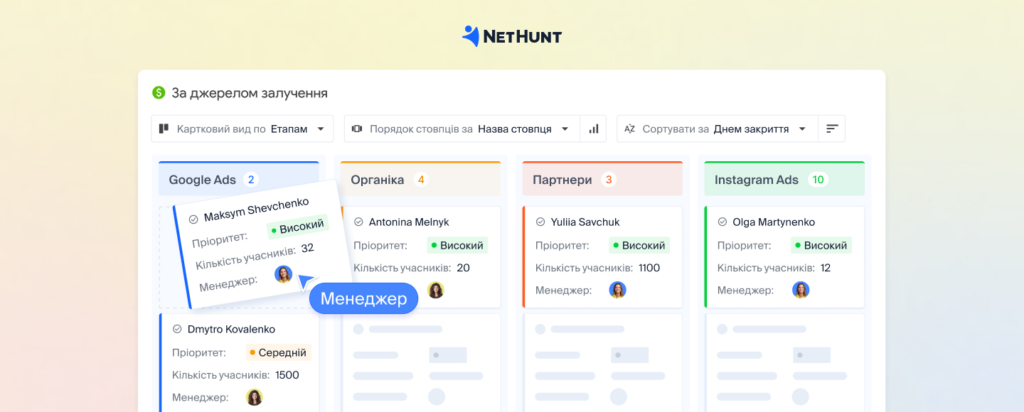Click Середній priority tag on Dmytro Kovalenko card

tap(278, 353)
